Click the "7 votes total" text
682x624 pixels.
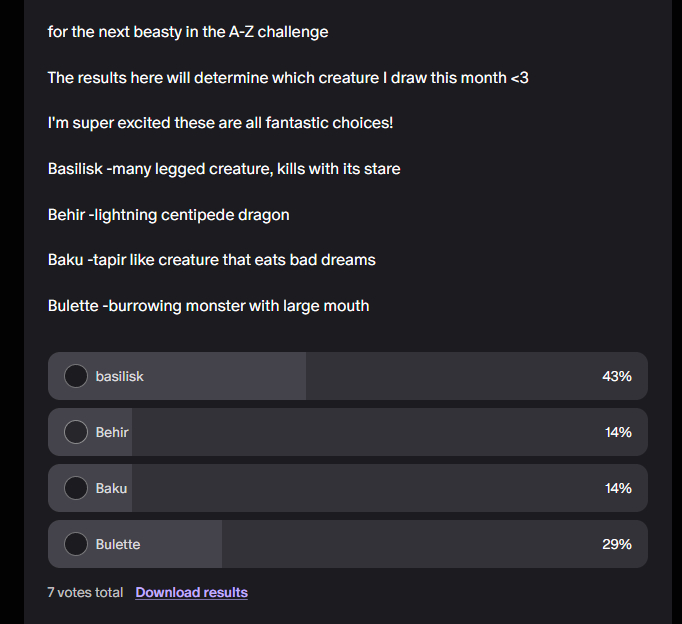coord(85,592)
